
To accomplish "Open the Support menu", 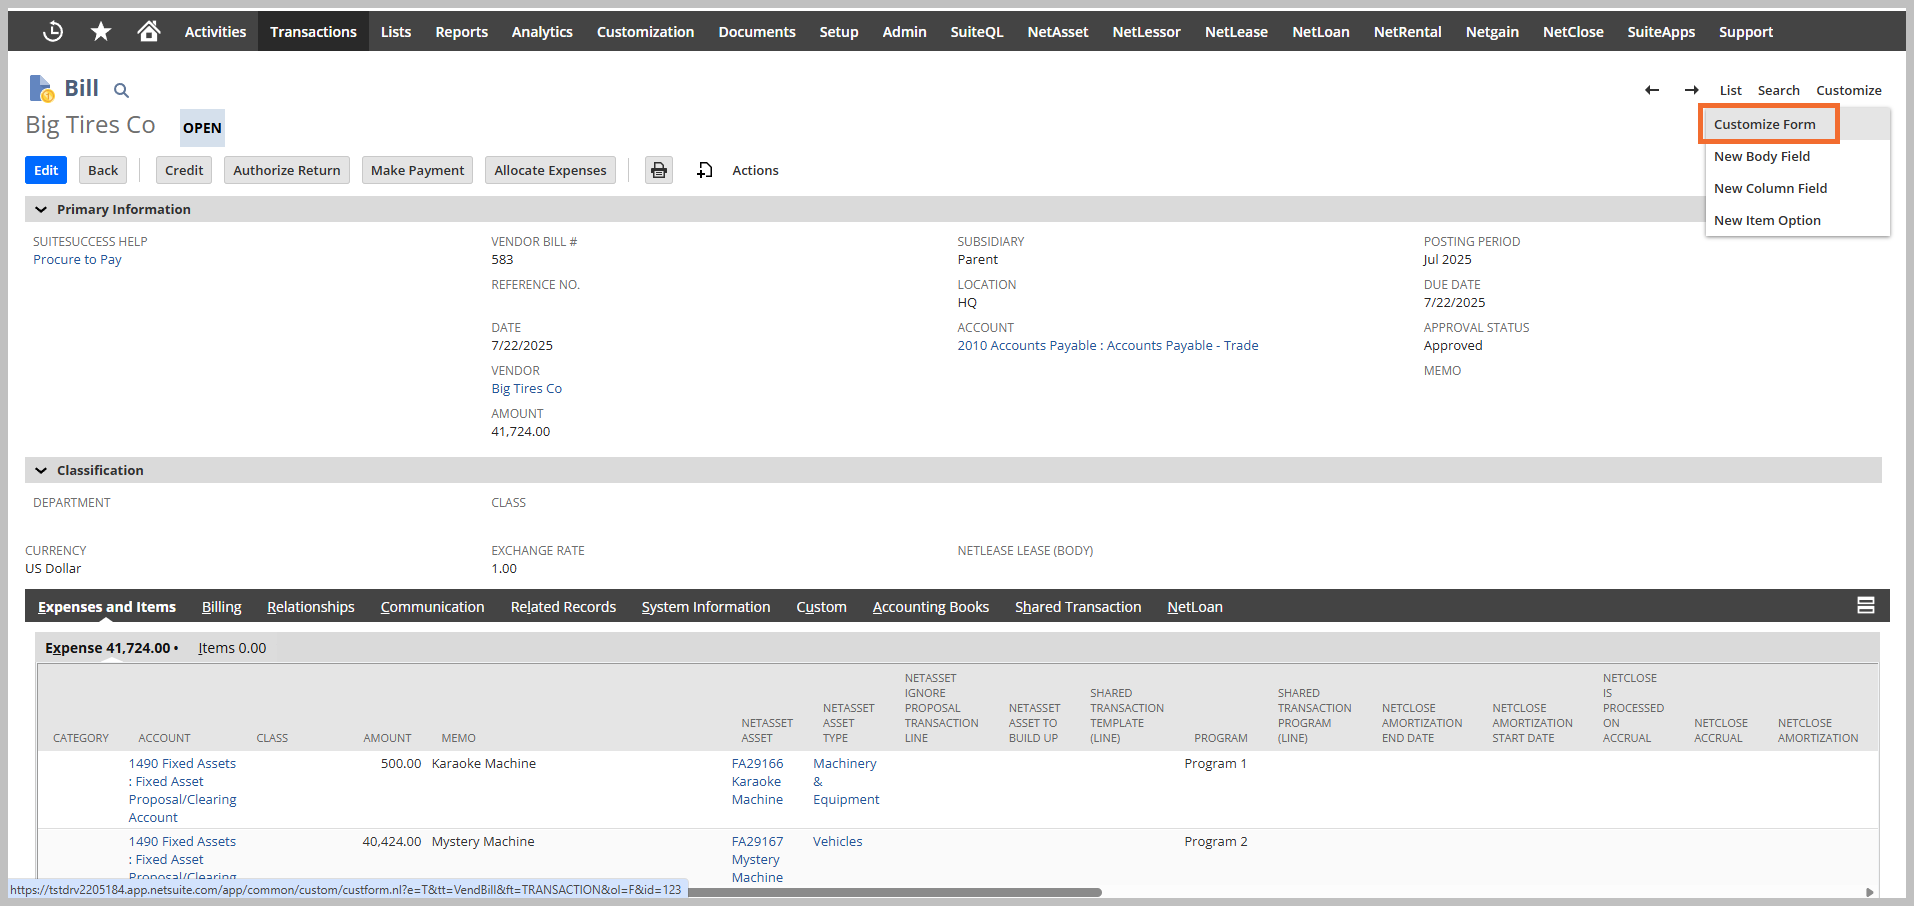I will pos(1746,32).
